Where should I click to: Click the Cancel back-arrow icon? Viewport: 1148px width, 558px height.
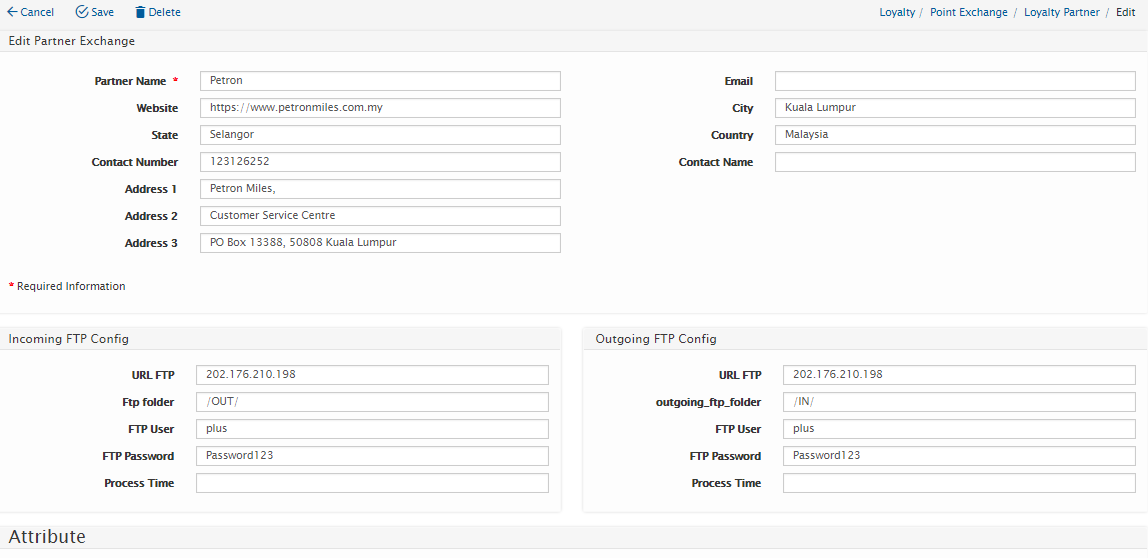click(x=12, y=12)
